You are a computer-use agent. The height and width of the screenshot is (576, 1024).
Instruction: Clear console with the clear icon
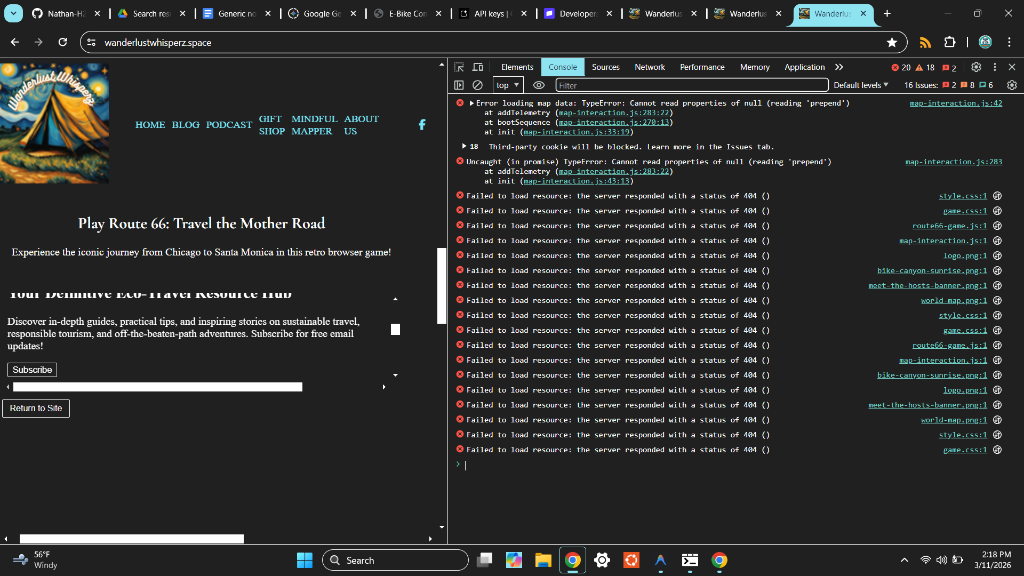(x=477, y=85)
